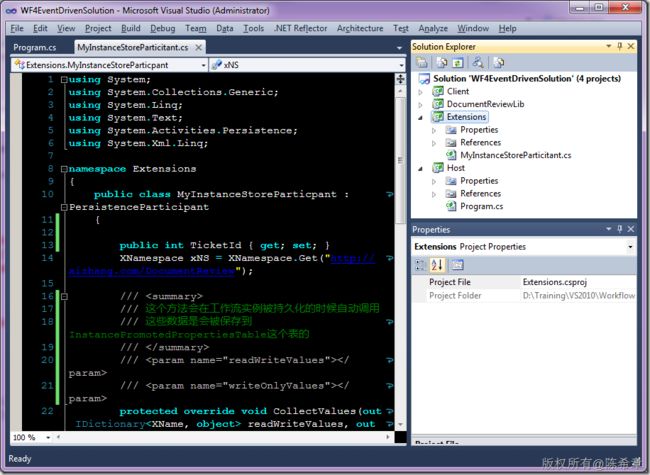
Task: Click Refresh icon in Solution Explorer toolbar
Action: tap(458, 63)
